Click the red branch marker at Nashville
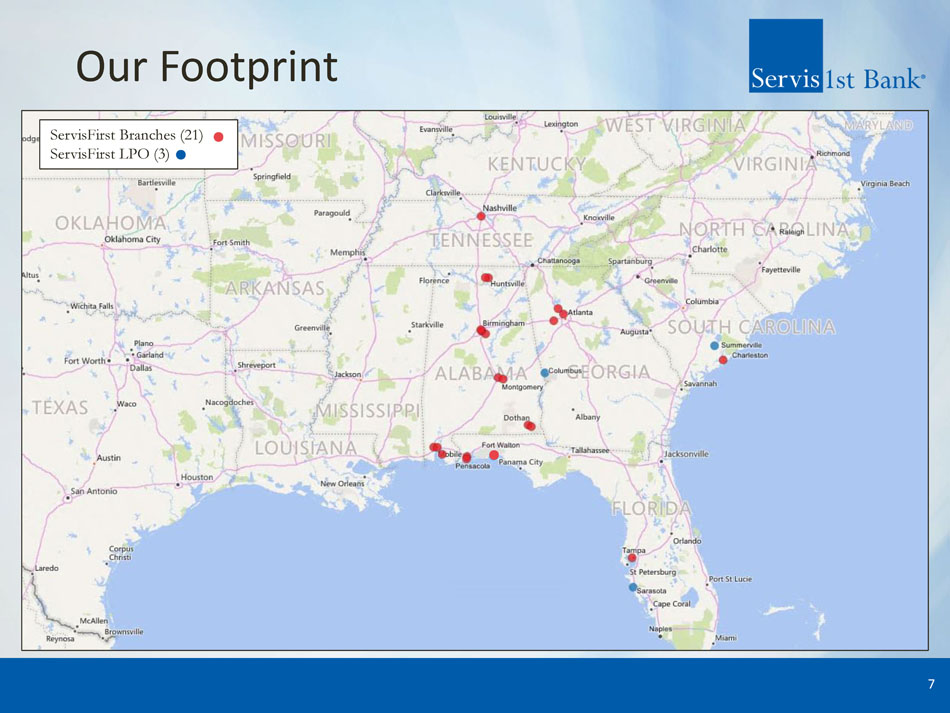Screen dimensions: 950x713 481,216
